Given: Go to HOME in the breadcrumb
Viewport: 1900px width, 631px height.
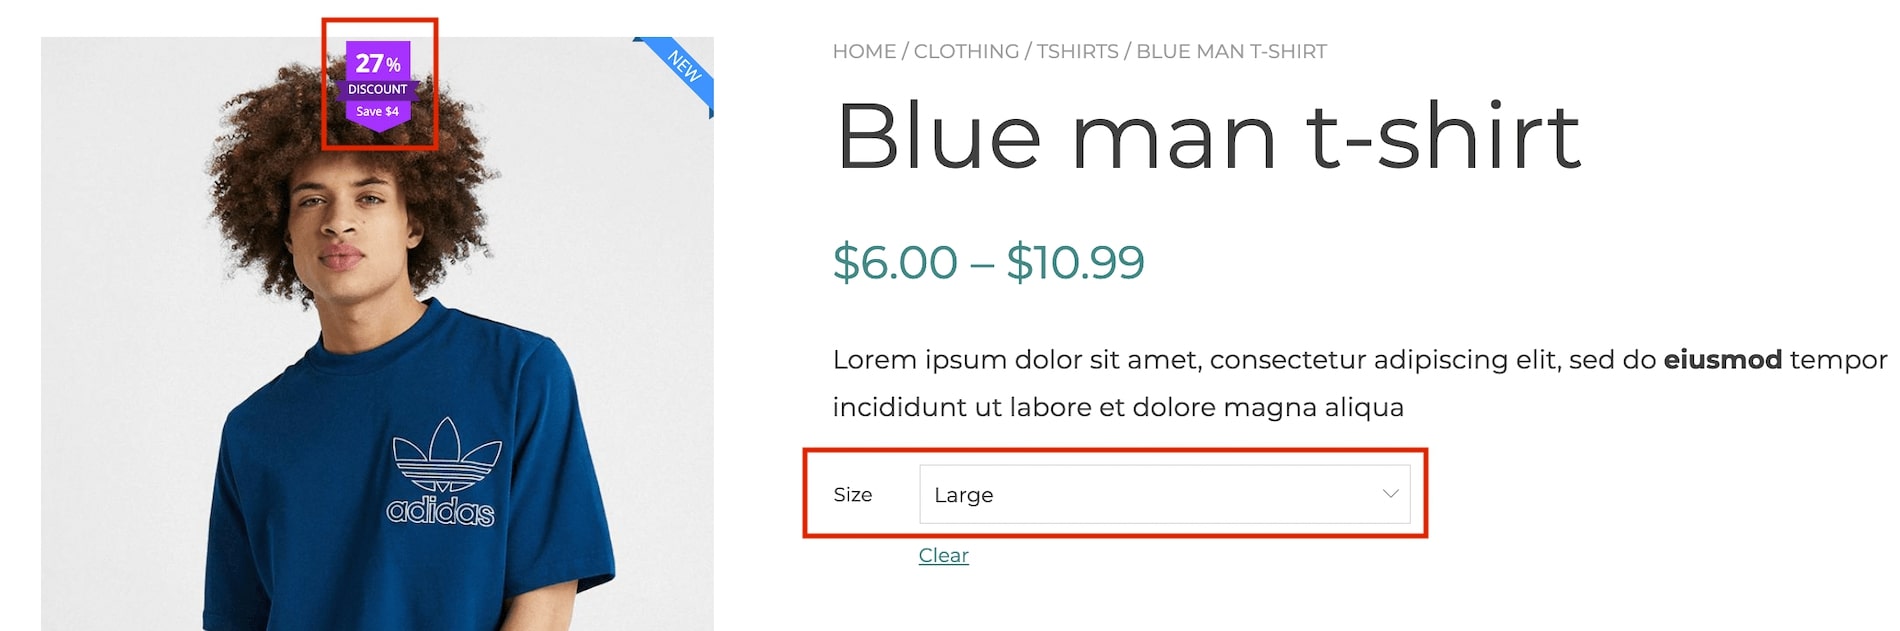Looking at the screenshot, I should tap(864, 51).
